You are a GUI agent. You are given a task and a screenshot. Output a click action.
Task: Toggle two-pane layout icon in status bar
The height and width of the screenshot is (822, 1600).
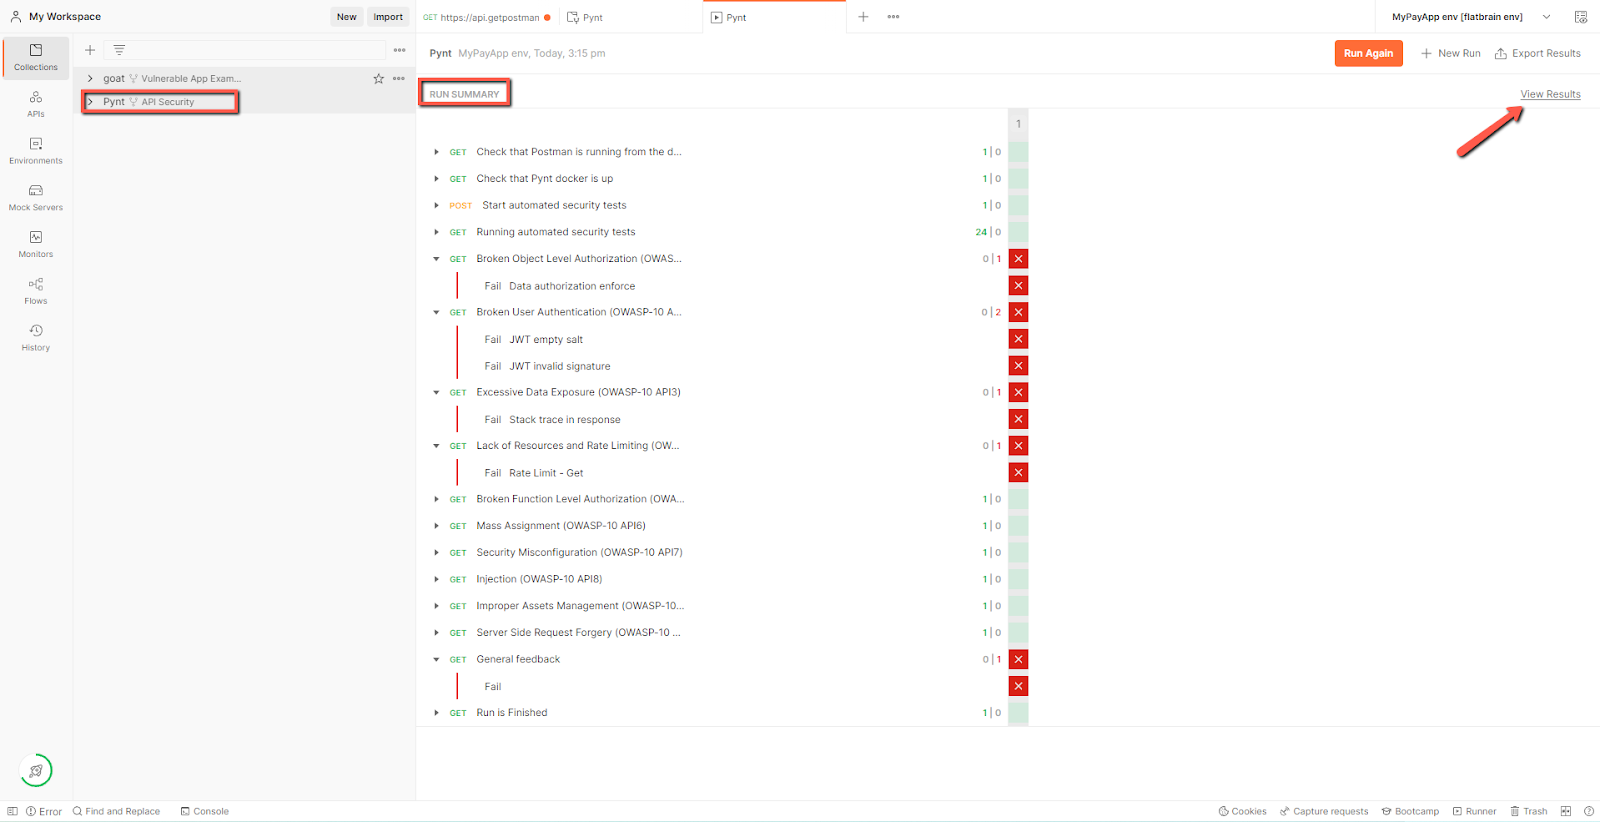[x=1566, y=811]
